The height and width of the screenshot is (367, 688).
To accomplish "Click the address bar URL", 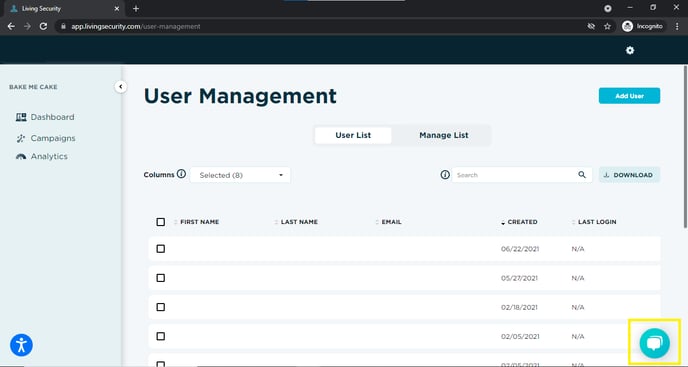I will tap(136, 26).
